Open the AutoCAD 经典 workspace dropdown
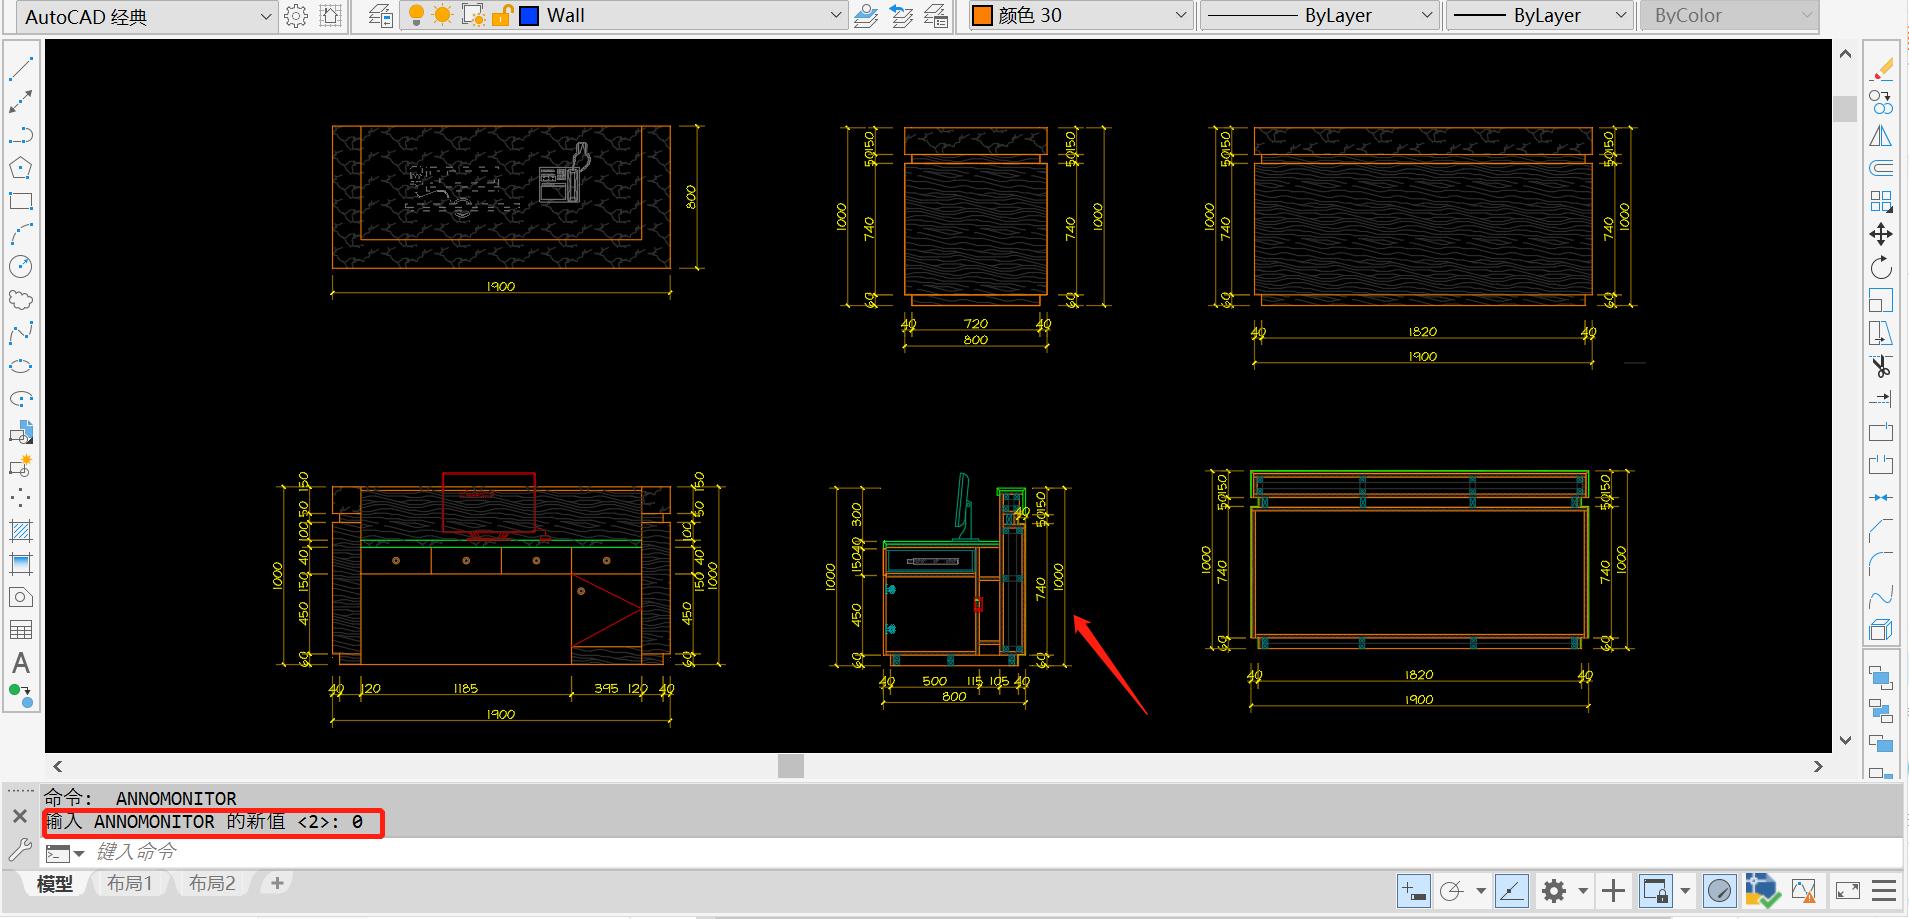This screenshot has height=919, width=1909. coord(265,16)
